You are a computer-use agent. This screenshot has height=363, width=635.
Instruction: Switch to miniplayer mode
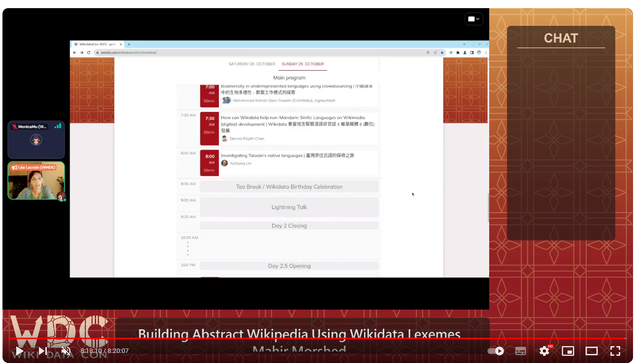pos(568,351)
